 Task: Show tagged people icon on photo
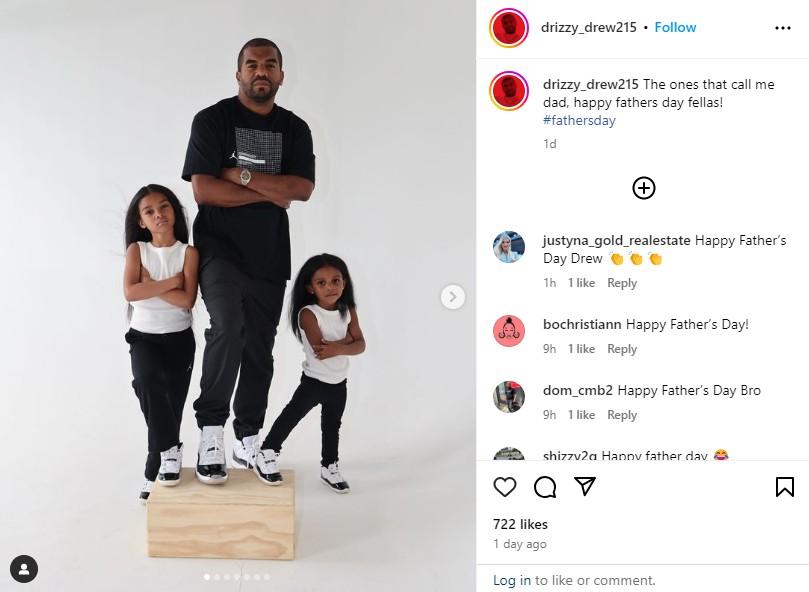click(x=24, y=569)
